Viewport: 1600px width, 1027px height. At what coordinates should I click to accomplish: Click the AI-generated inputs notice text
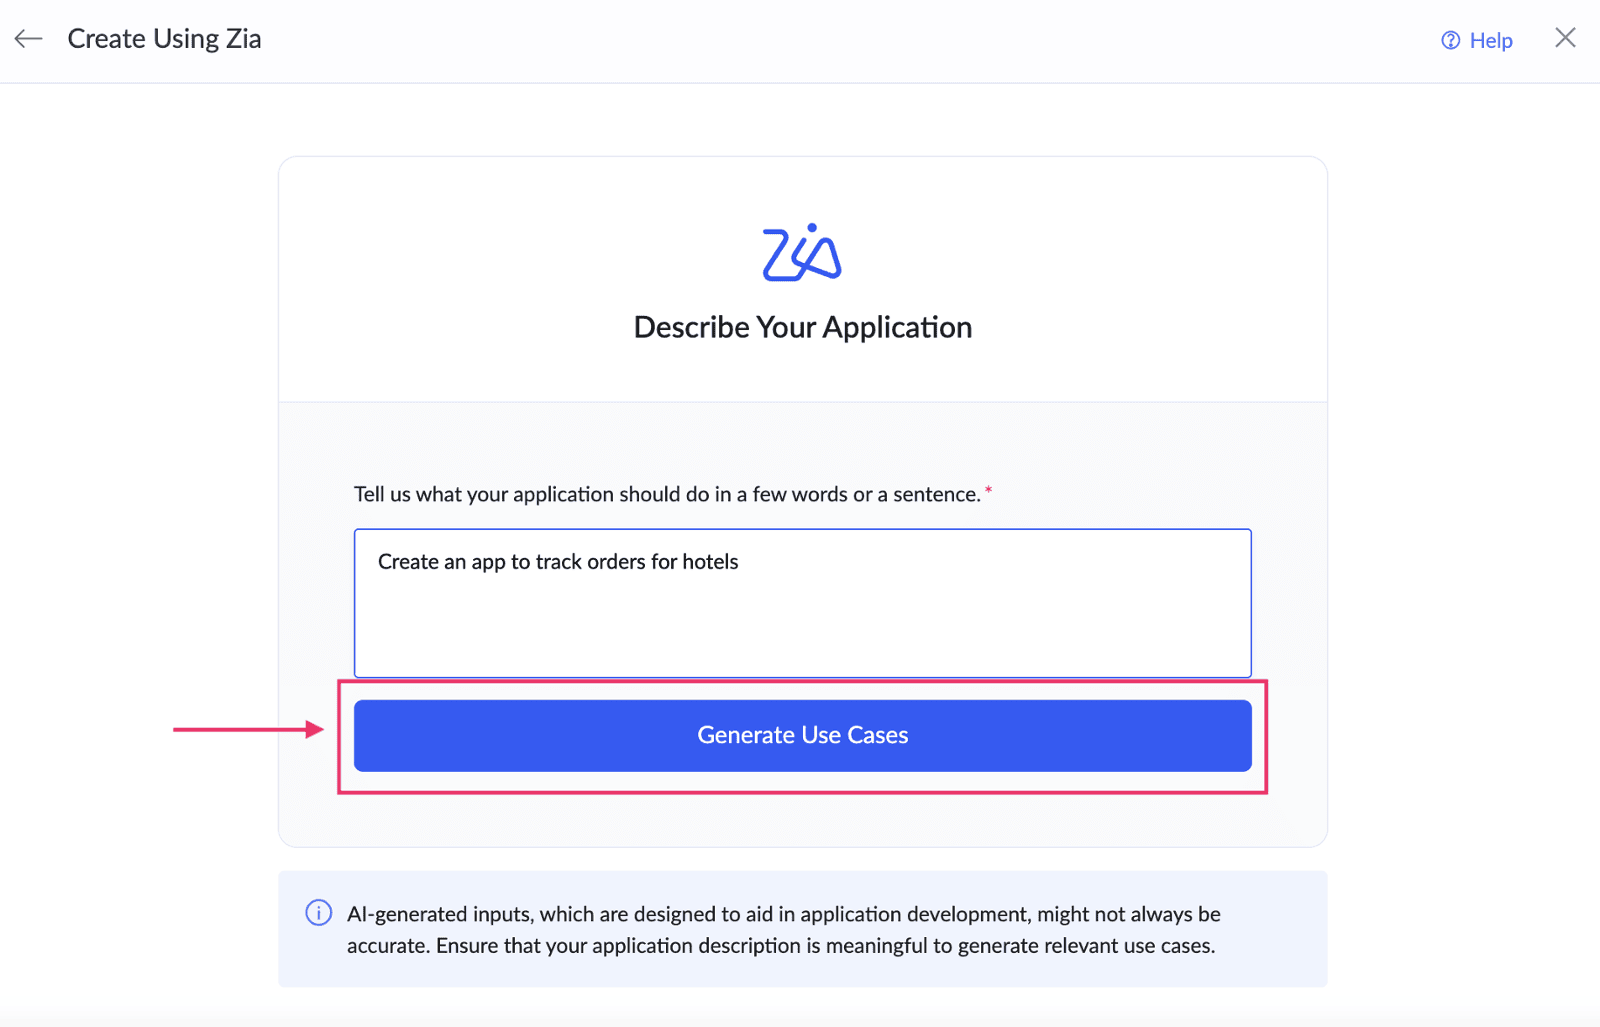pyautogui.click(x=784, y=930)
